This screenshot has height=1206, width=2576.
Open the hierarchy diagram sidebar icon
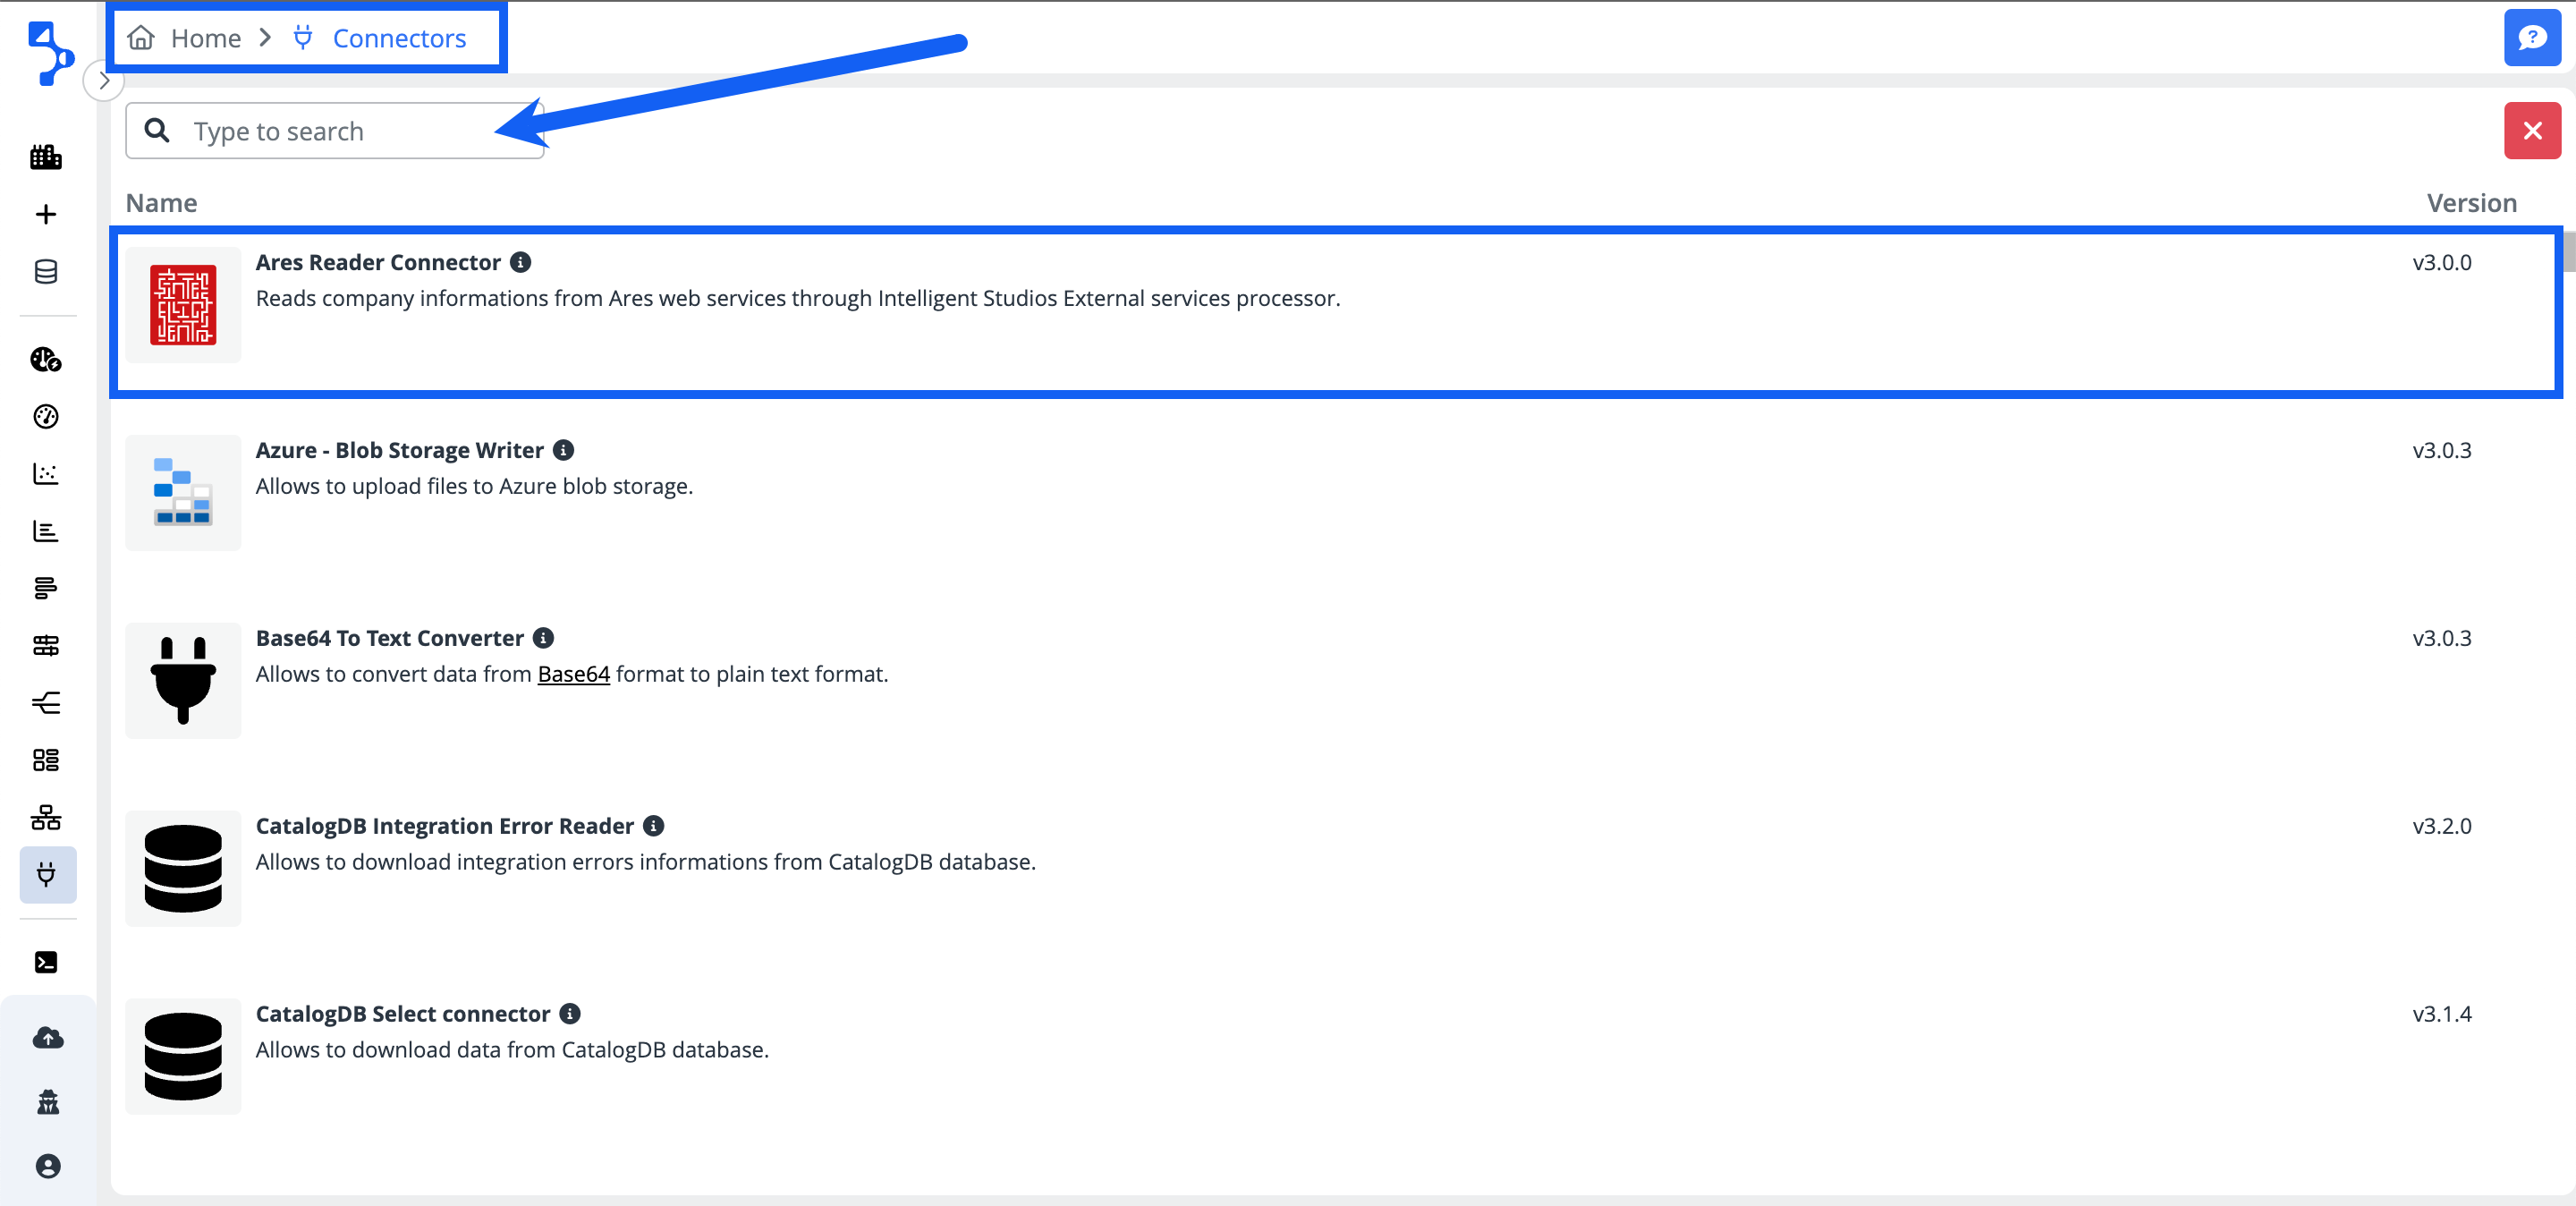[46, 818]
